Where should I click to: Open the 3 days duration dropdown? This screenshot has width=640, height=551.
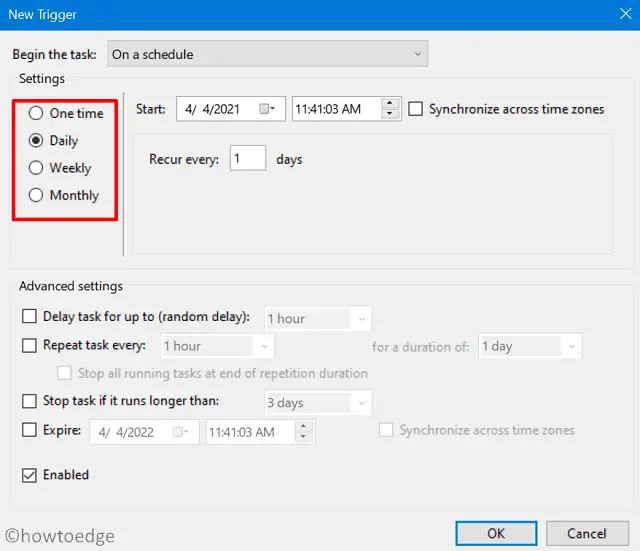318,403
